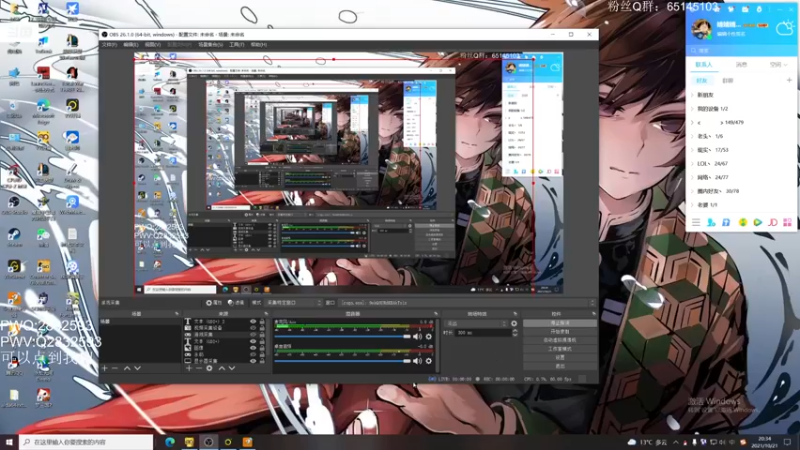The image size is (800, 450).
Task: Remove the selected source with the minus icon
Action: click(x=199, y=368)
